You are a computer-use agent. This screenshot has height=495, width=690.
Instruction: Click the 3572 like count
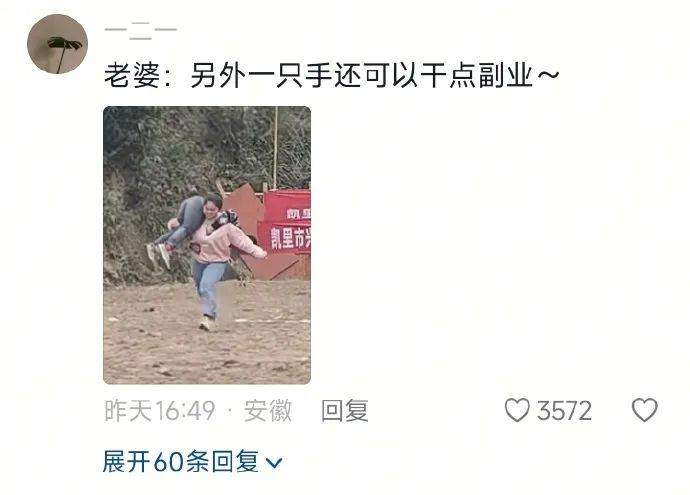tap(564, 411)
